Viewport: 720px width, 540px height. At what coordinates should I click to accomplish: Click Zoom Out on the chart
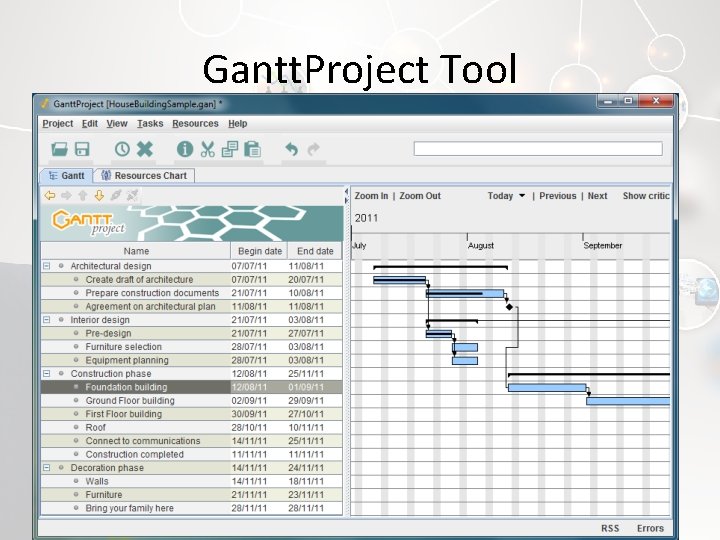(420, 196)
